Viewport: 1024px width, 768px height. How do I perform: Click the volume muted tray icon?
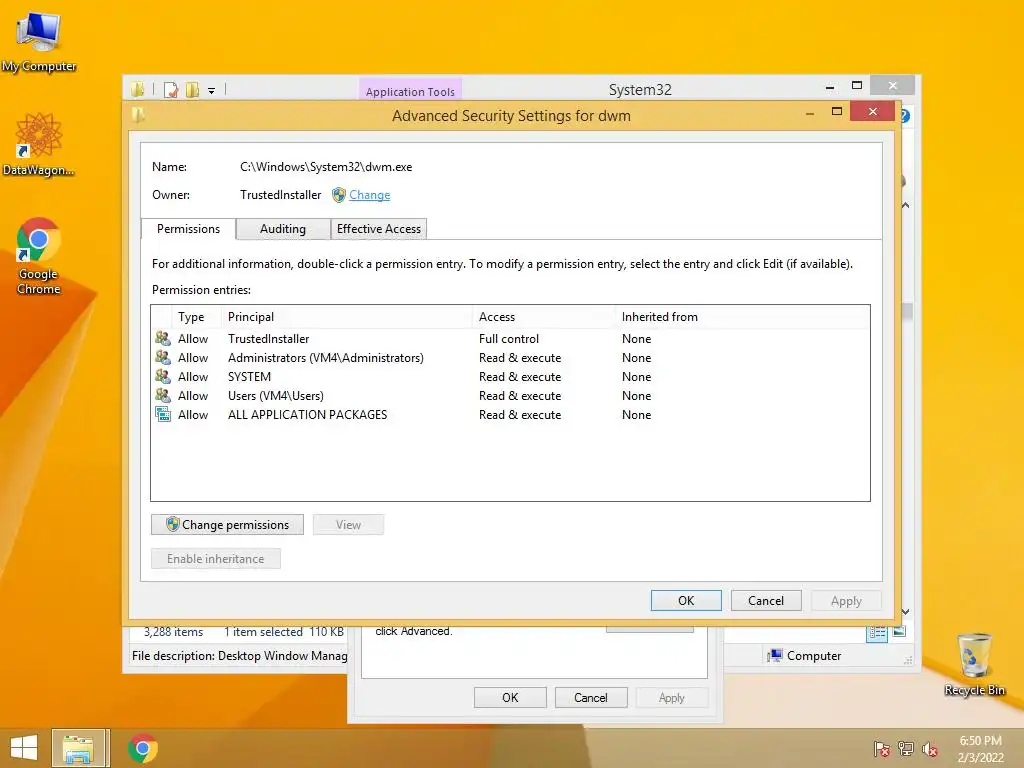pyautogui.click(x=929, y=749)
